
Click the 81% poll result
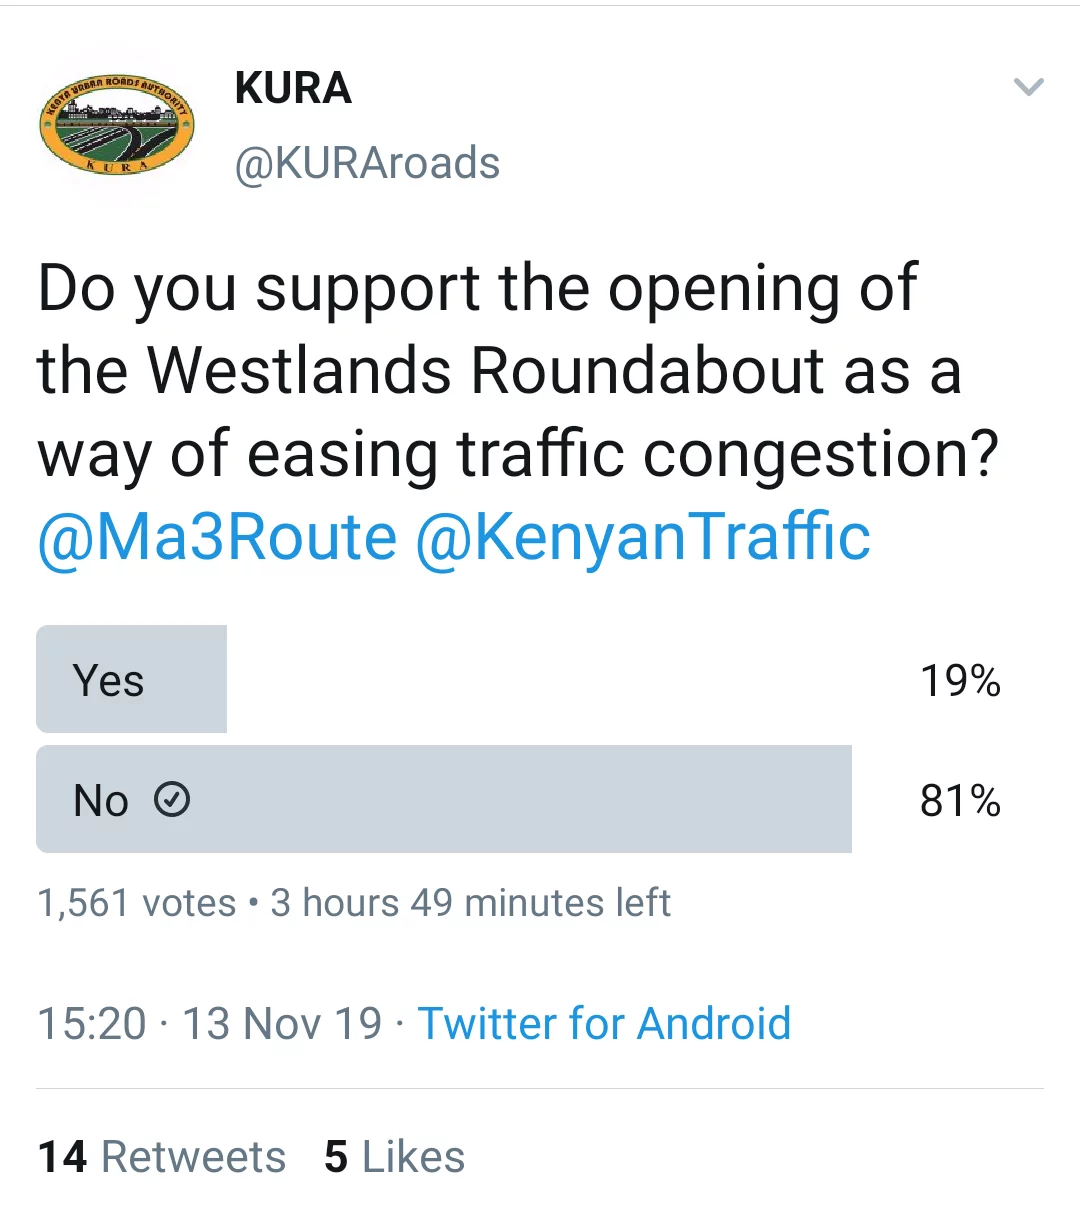point(960,801)
